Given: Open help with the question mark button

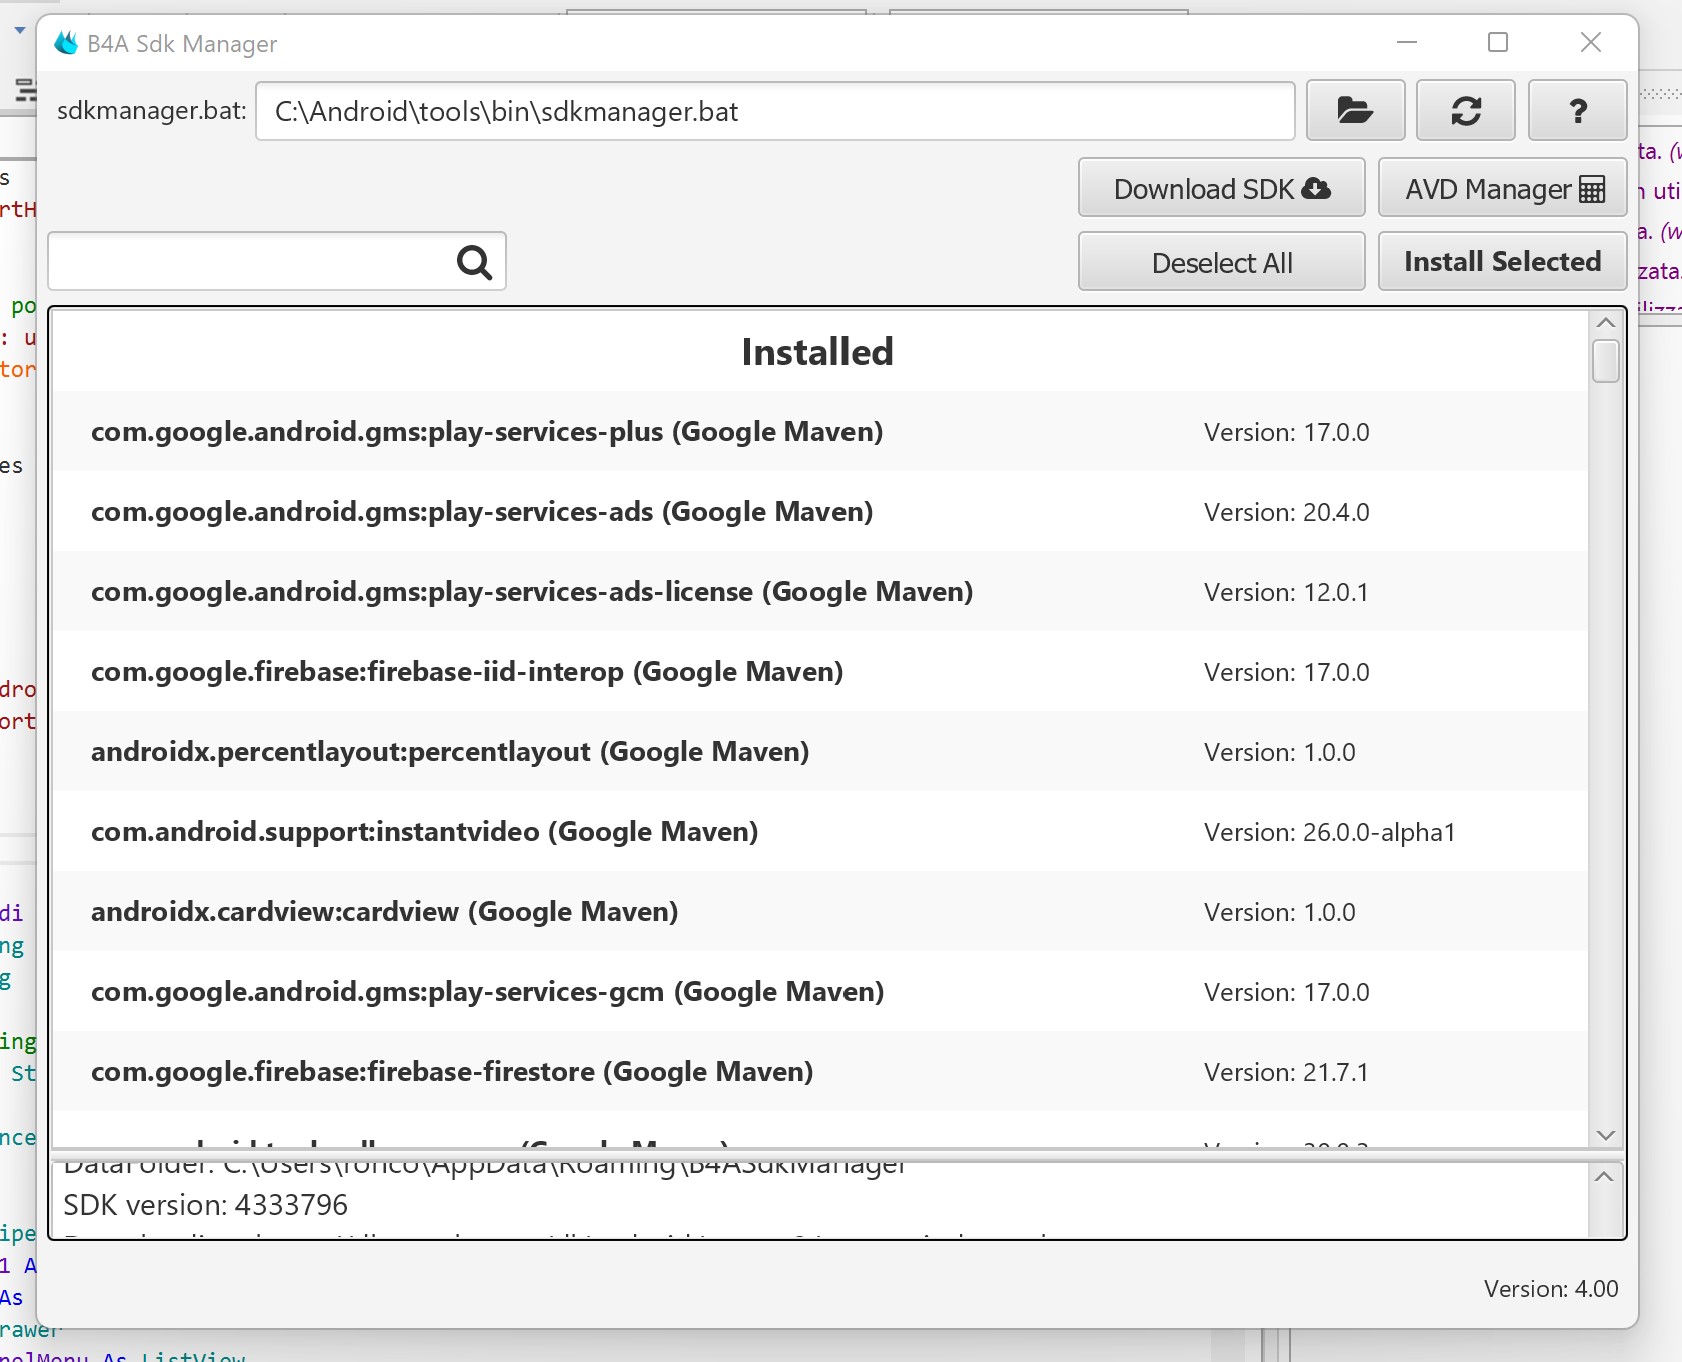Looking at the screenshot, I should click(x=1577, y=110).
